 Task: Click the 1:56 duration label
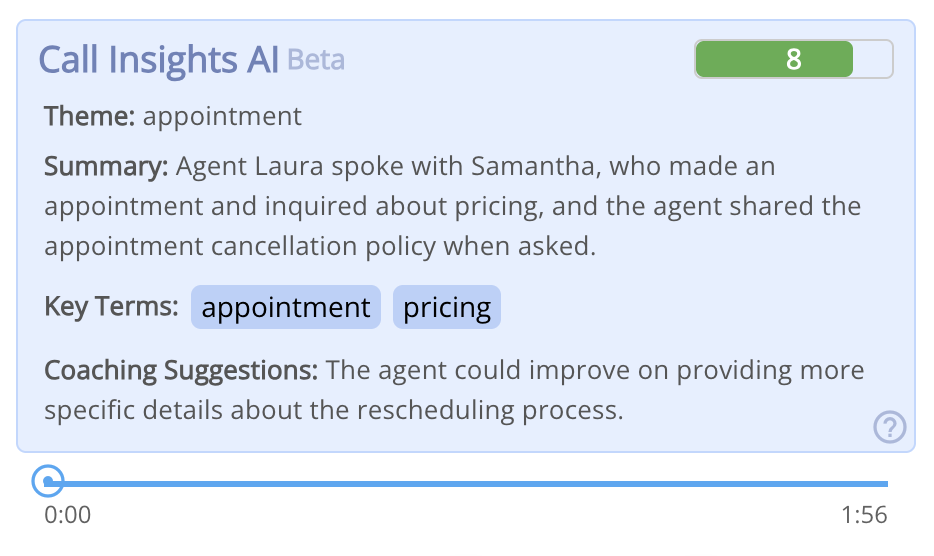click(864, 515)
